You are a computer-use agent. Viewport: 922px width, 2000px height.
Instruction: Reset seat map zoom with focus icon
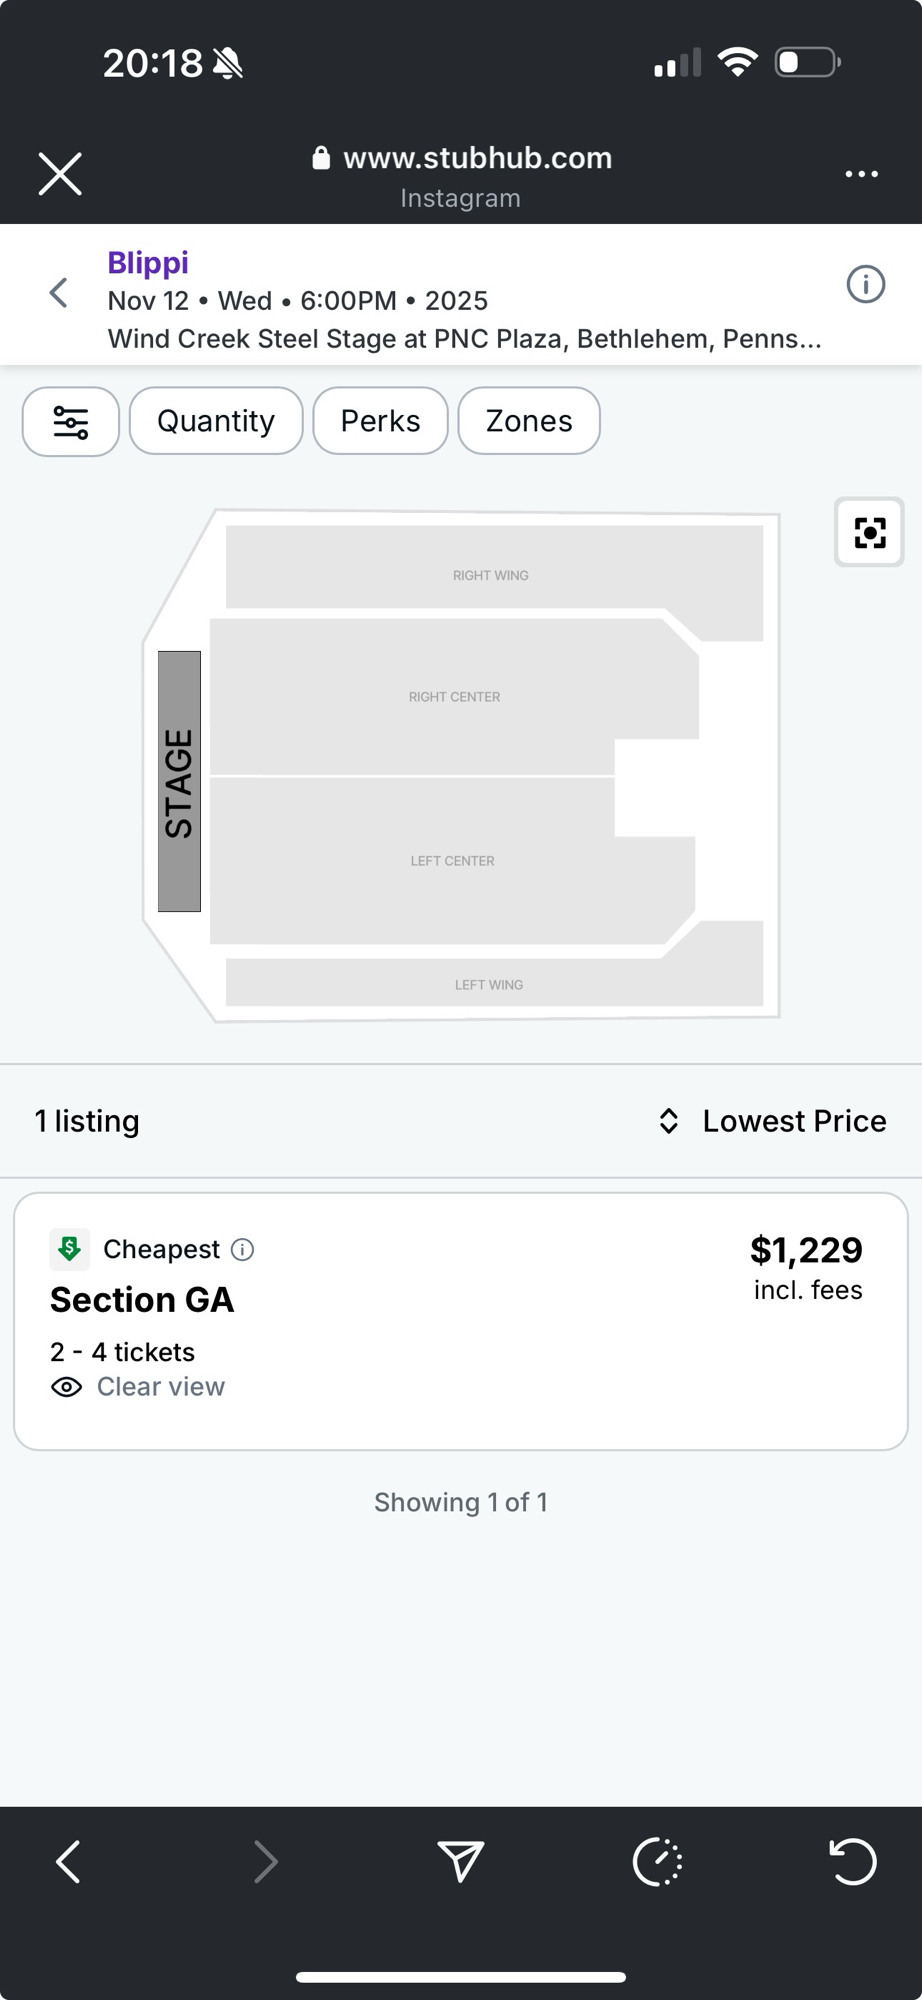869,532
